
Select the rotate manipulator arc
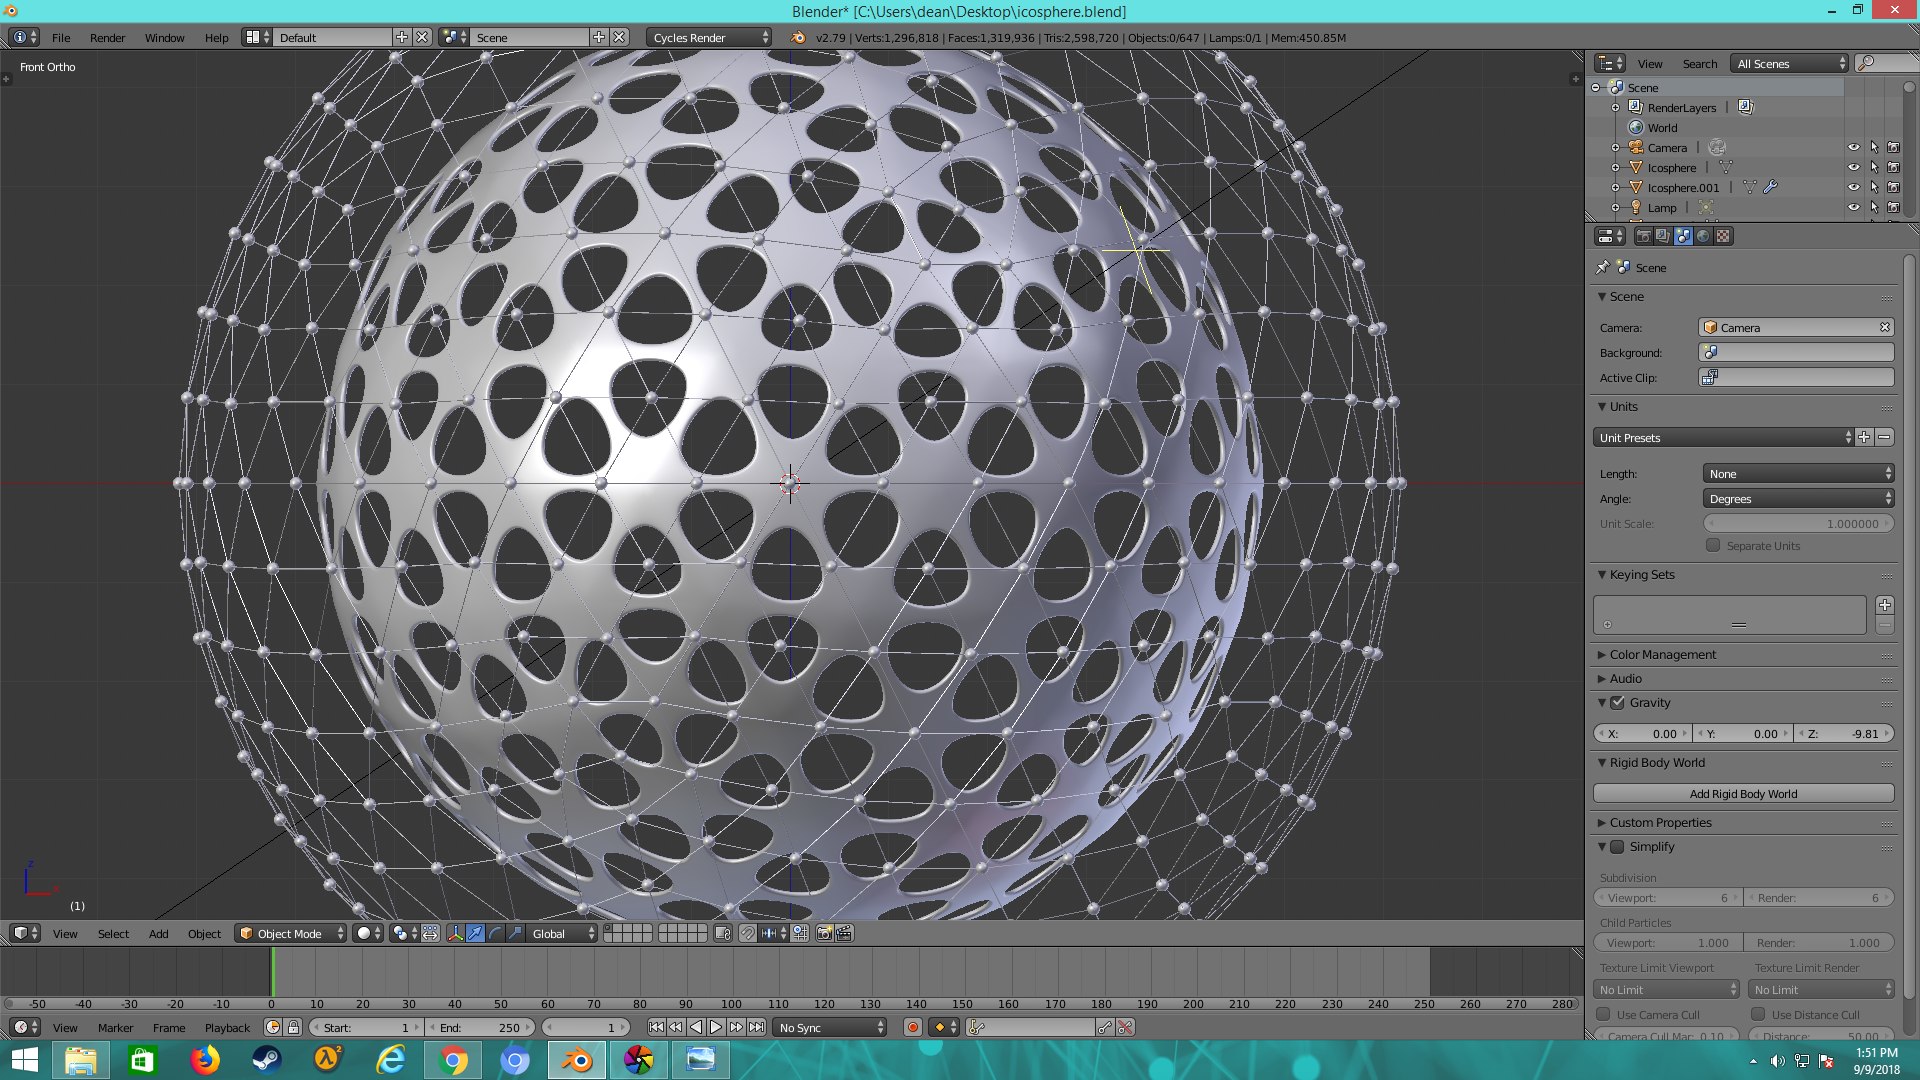[495, 933]
